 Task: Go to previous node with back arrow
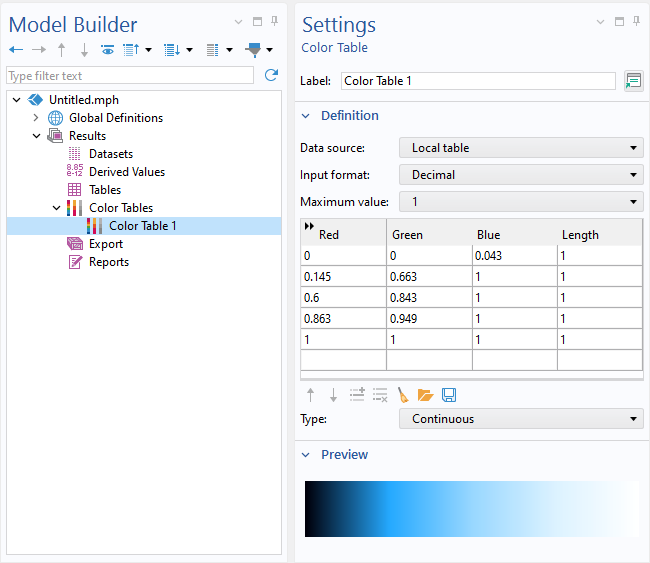pyautogui.click(x=16, y=50)
